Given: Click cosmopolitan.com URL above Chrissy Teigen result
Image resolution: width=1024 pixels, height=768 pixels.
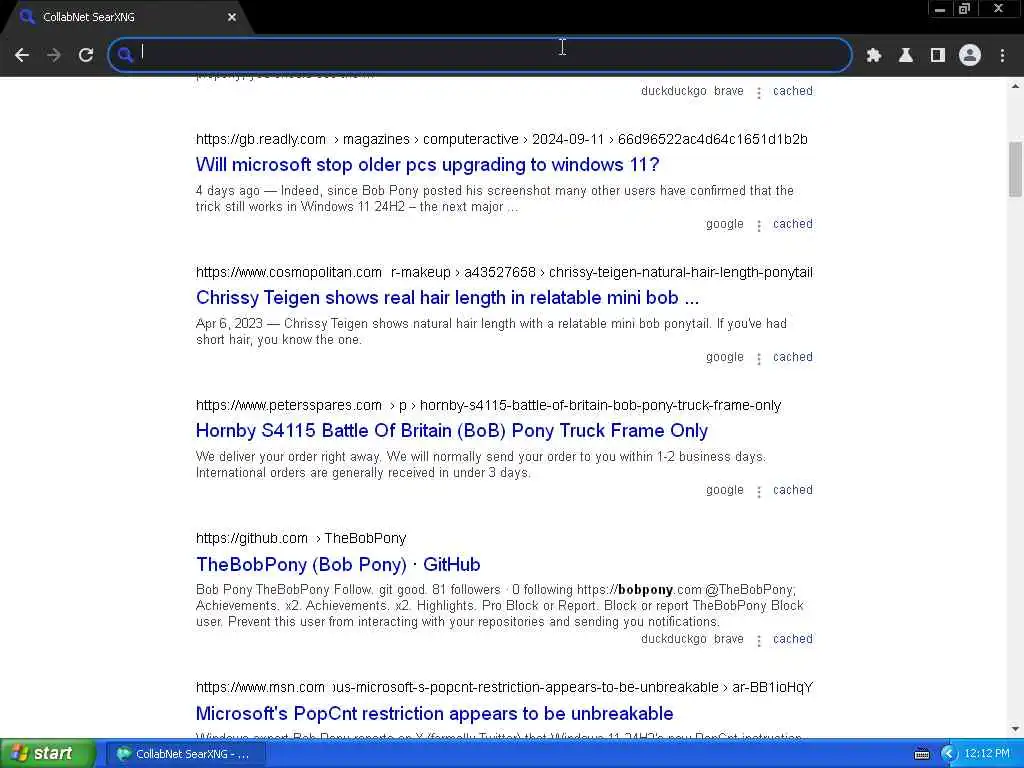Looking at the screenshot, I should point(504,272).
